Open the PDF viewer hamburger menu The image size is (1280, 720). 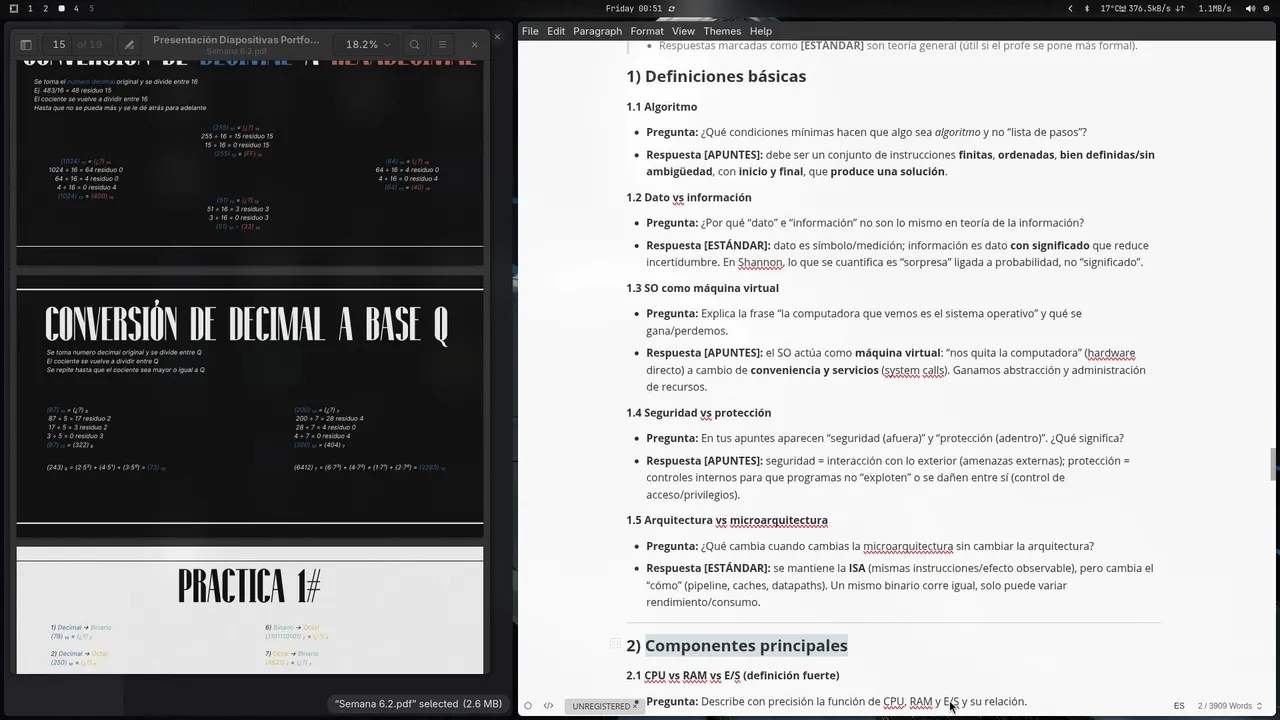tap(442, 45)
